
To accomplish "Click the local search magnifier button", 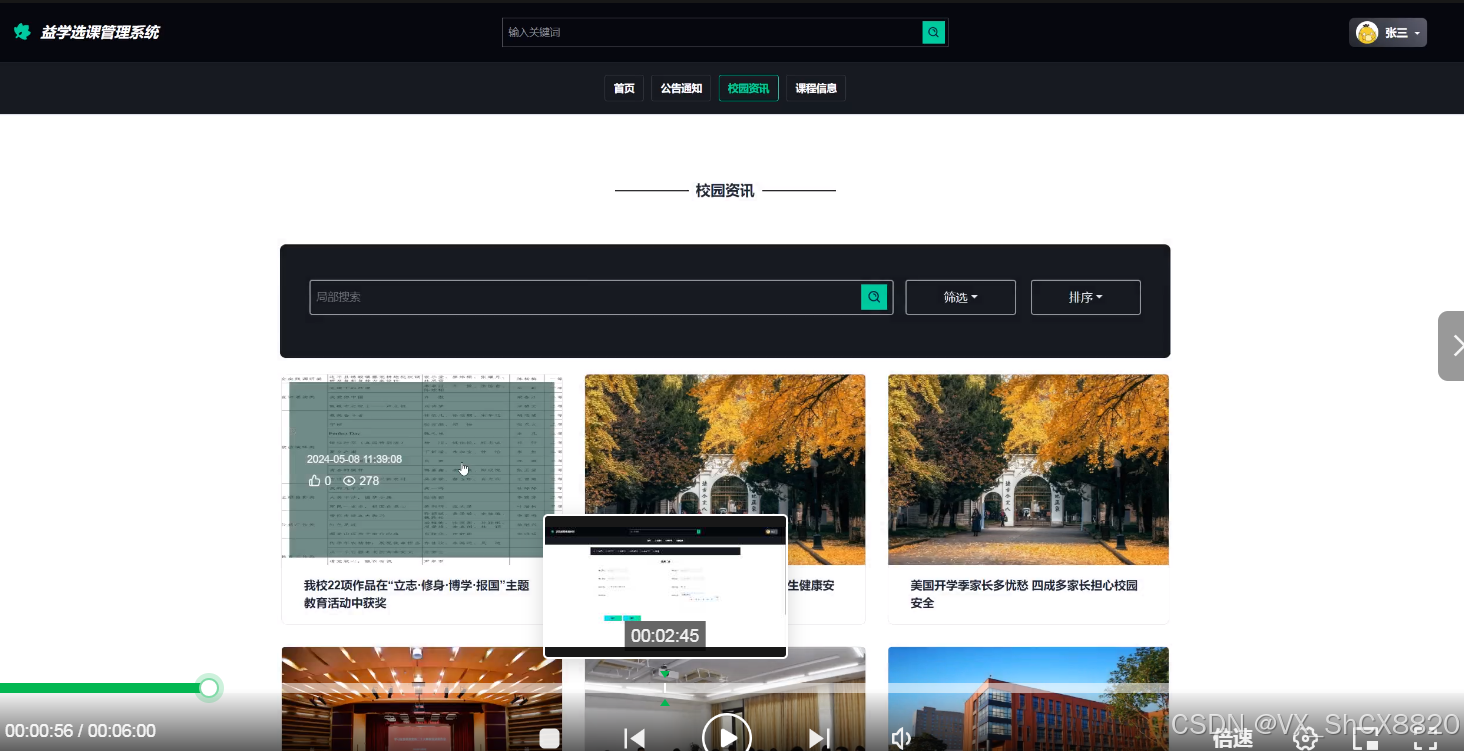I will click(x=874, y=297).
